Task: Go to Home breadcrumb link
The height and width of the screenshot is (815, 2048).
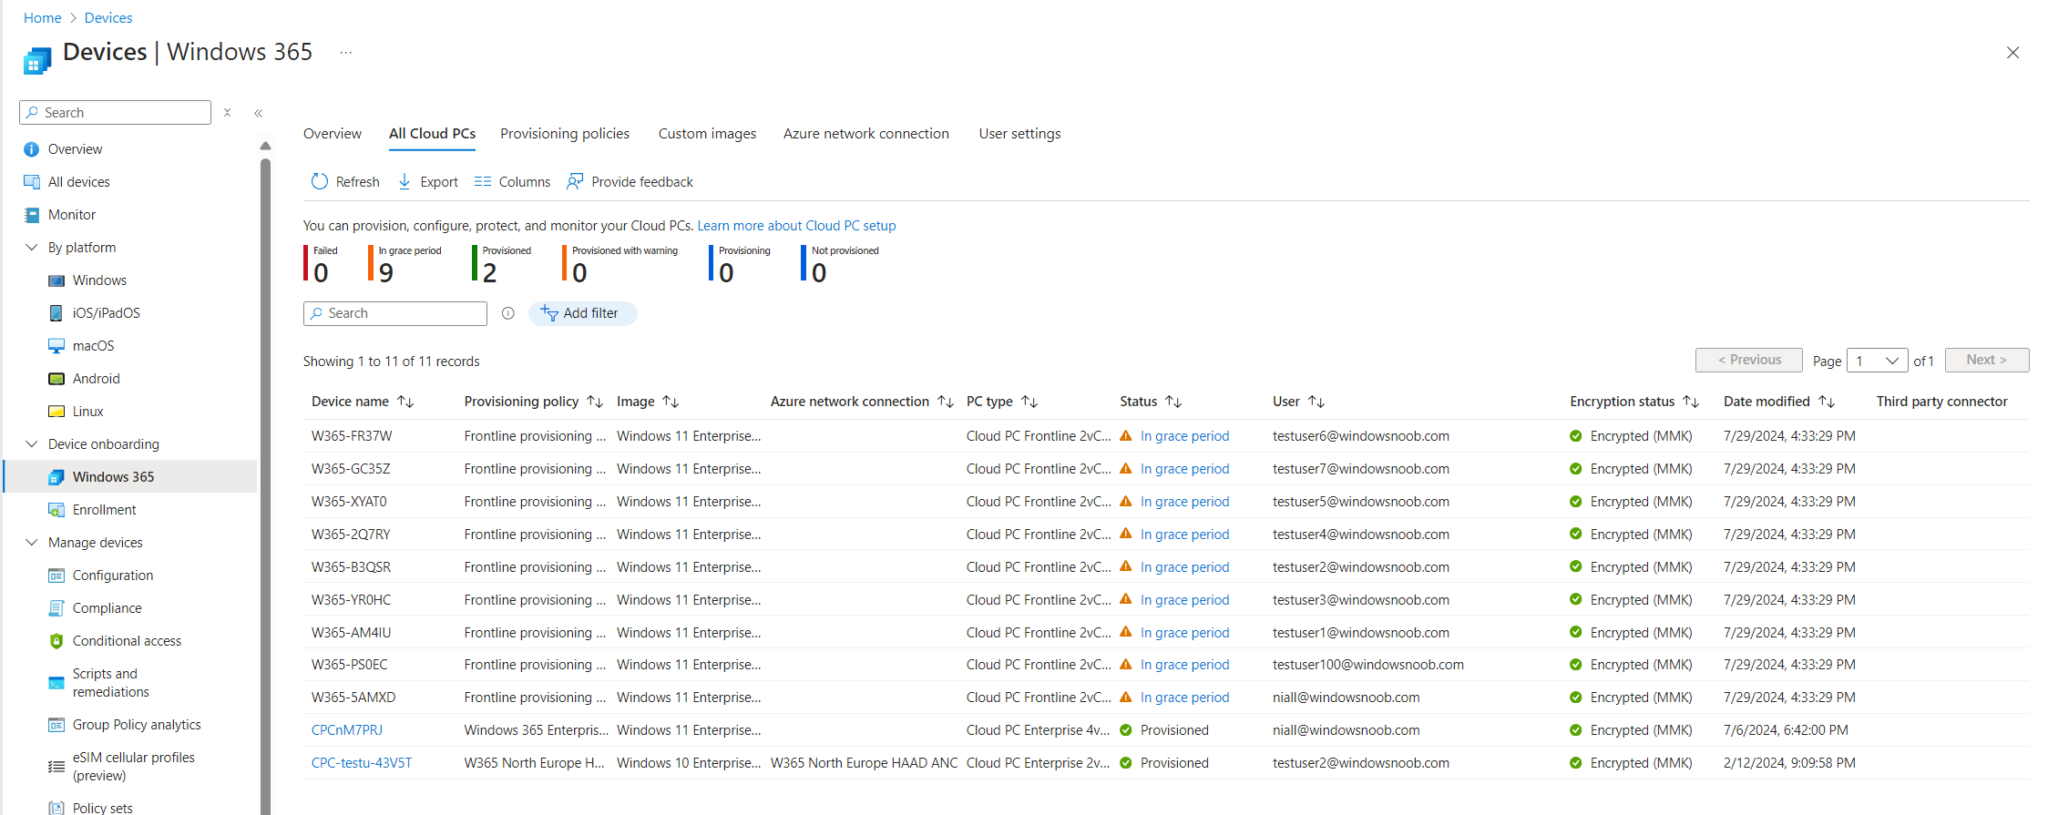Action: point(42,18)
